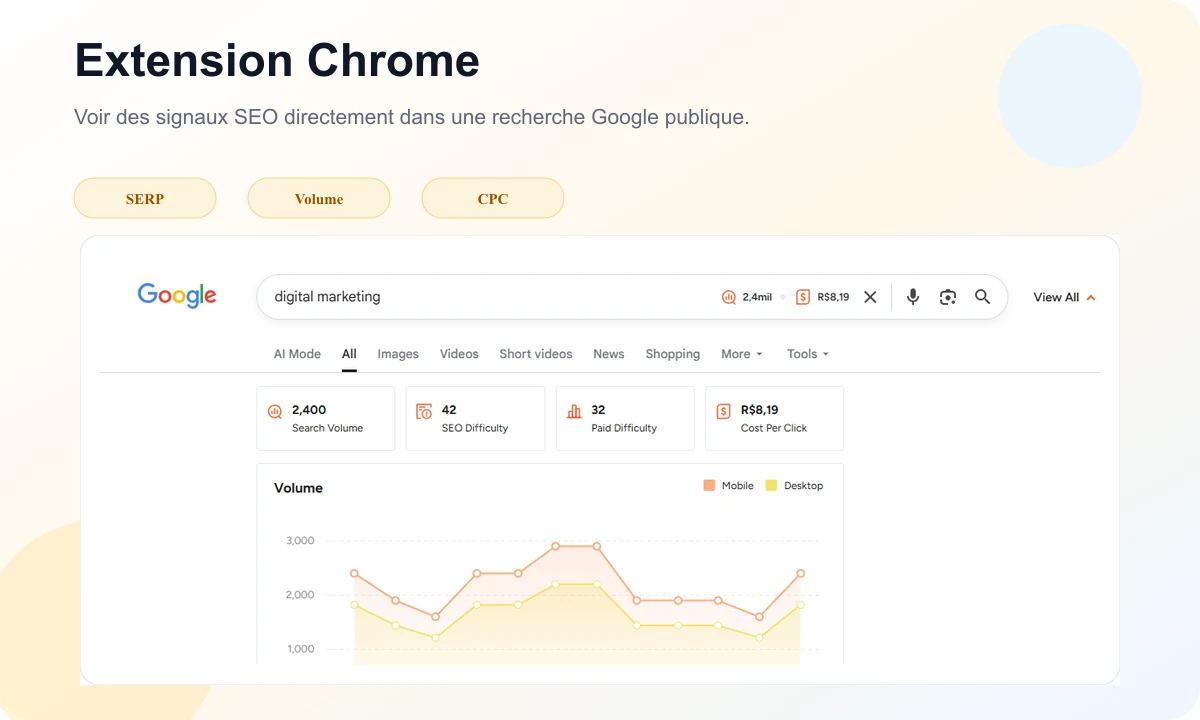Select the All tab
Image resolution: width=1200 pixels, height=720 pixels.
pyautogui.click(x=349, y=354)
